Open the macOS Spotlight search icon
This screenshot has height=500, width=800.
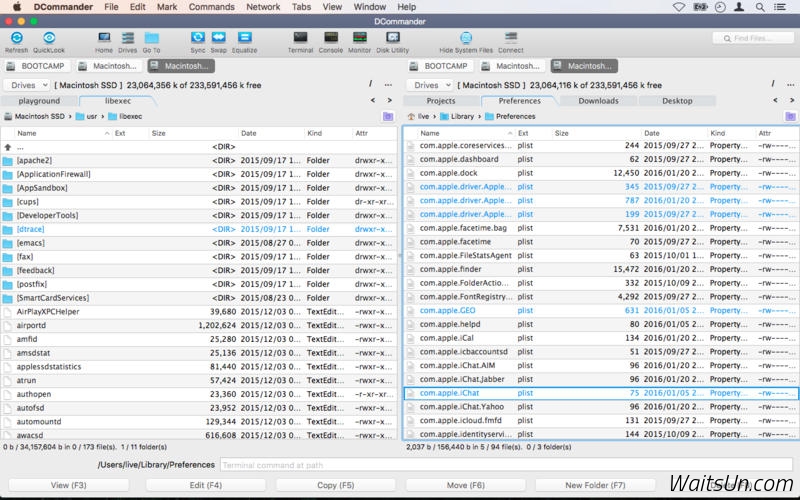(x=760, y=7)
